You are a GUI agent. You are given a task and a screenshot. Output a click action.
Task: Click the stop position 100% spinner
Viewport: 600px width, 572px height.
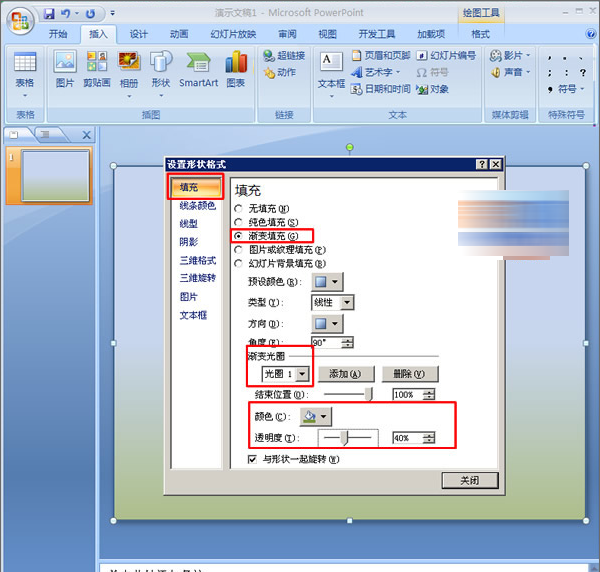(x=429, y=394)
